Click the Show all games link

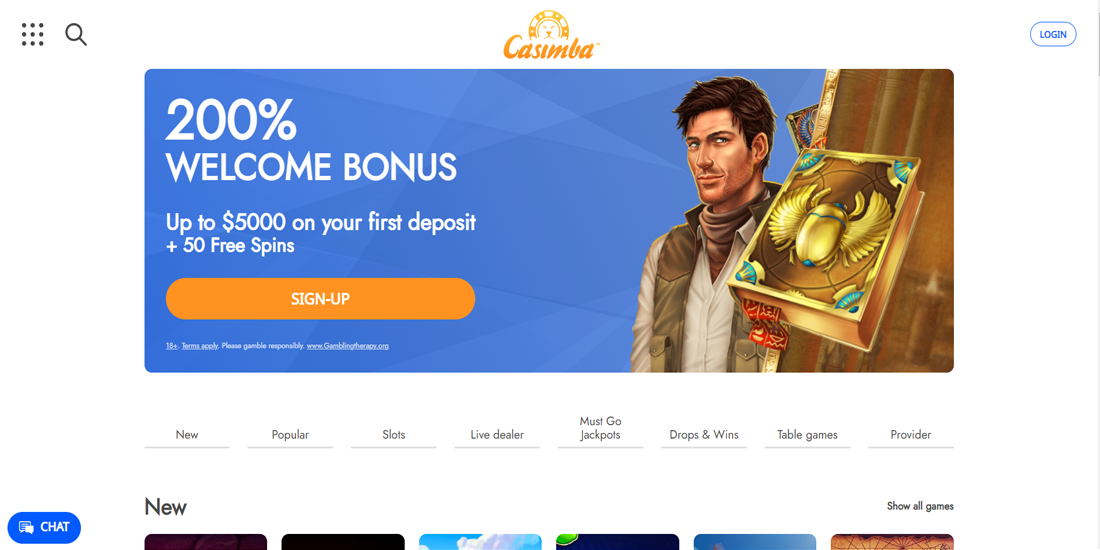click(x=920, y=507)
